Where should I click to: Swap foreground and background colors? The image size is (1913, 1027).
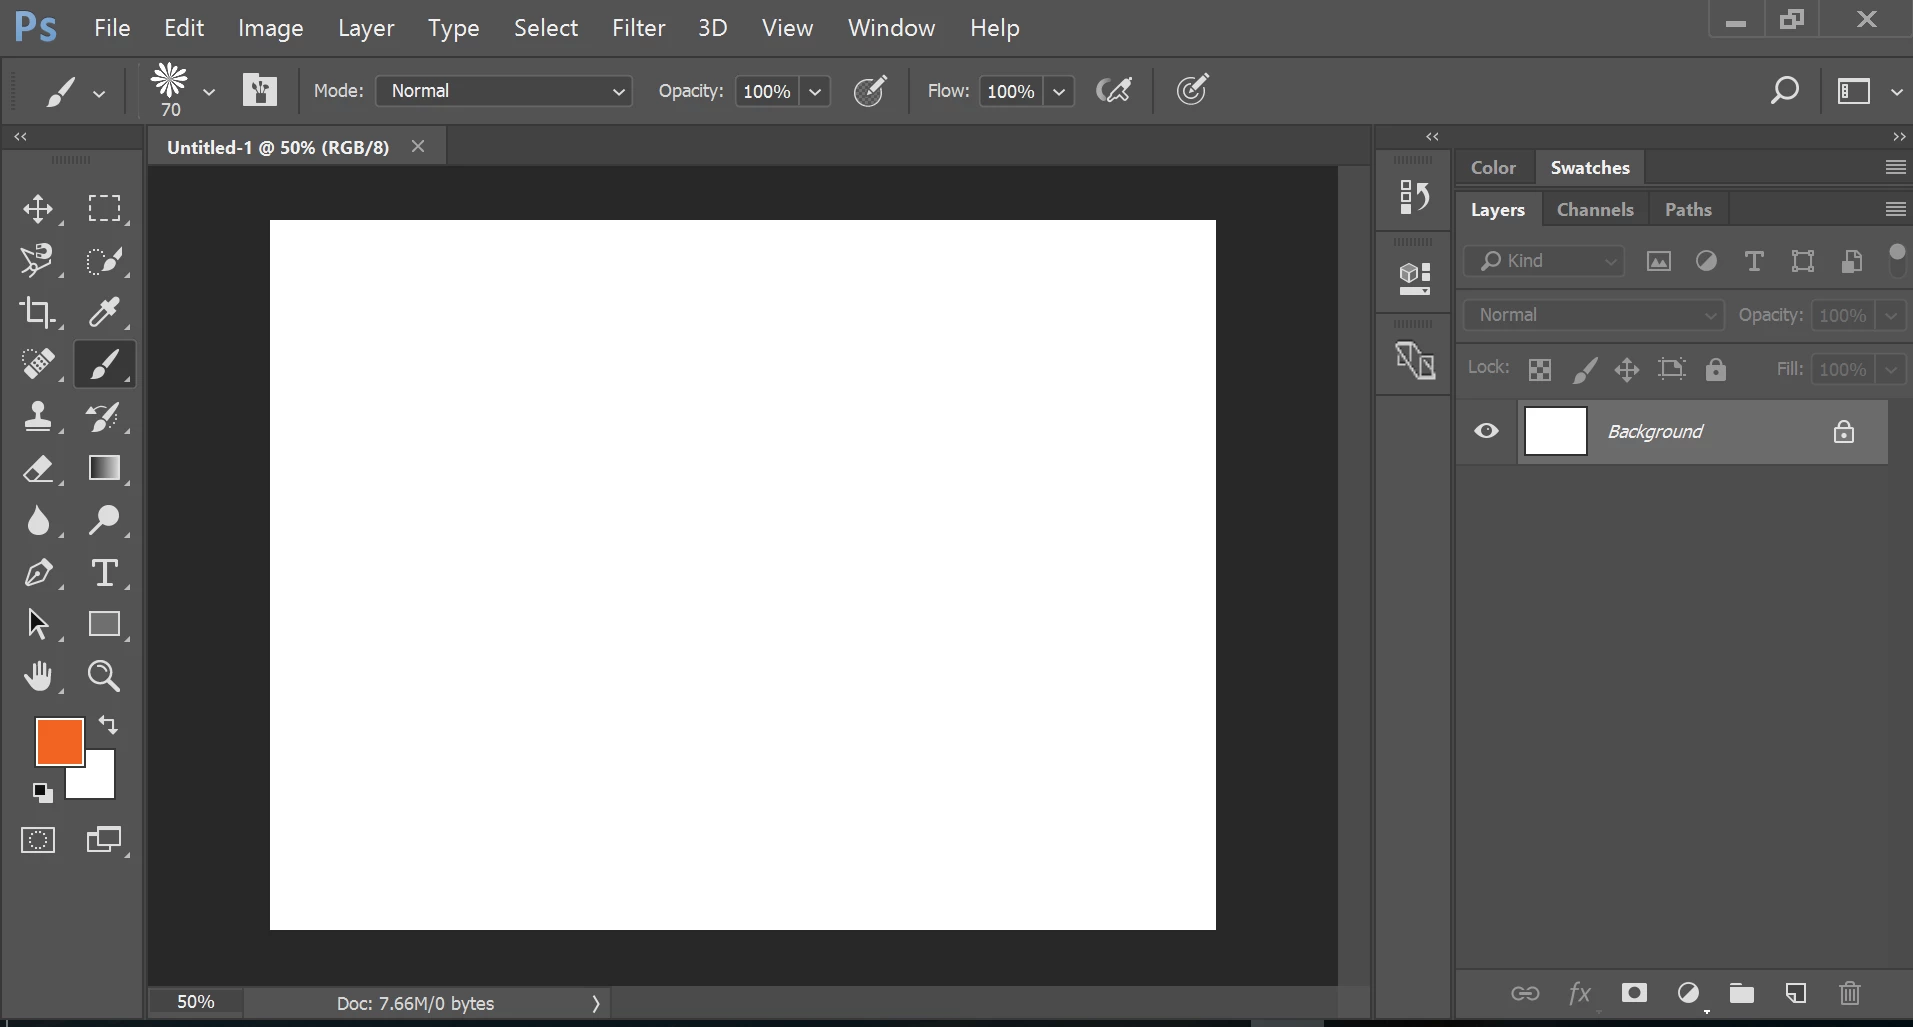(108, 725)
